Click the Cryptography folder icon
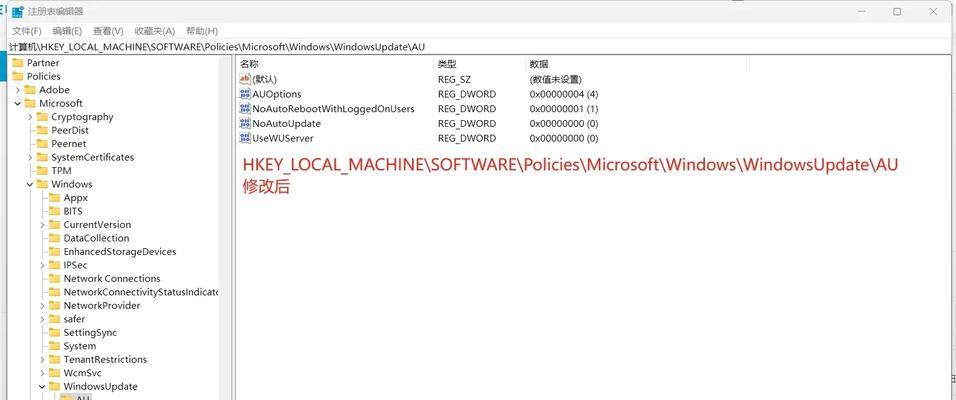 coord(42,116)
